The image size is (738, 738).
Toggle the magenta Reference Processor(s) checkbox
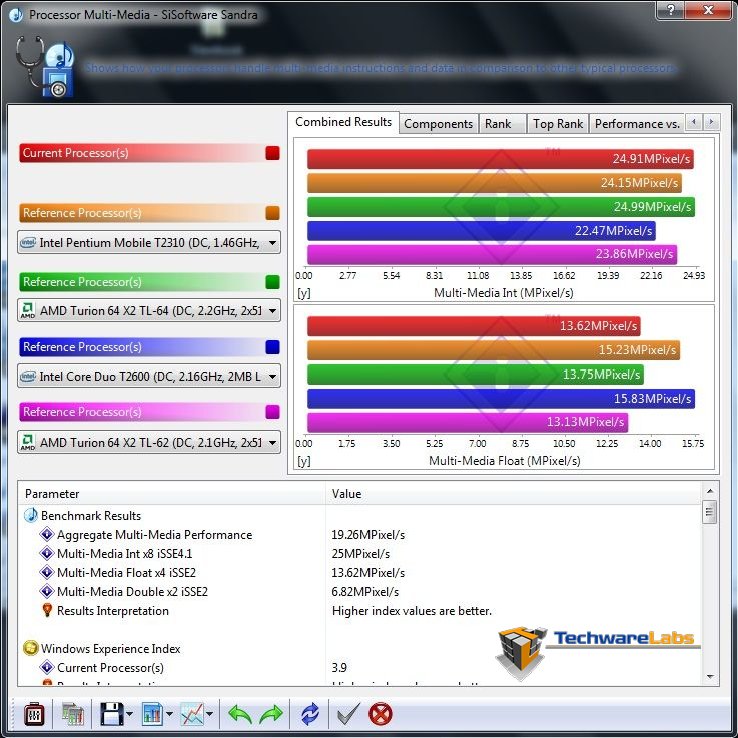pos(272,412)
